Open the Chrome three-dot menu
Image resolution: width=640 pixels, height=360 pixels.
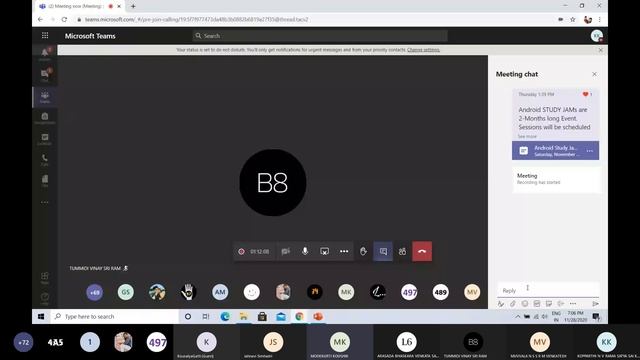600,19
